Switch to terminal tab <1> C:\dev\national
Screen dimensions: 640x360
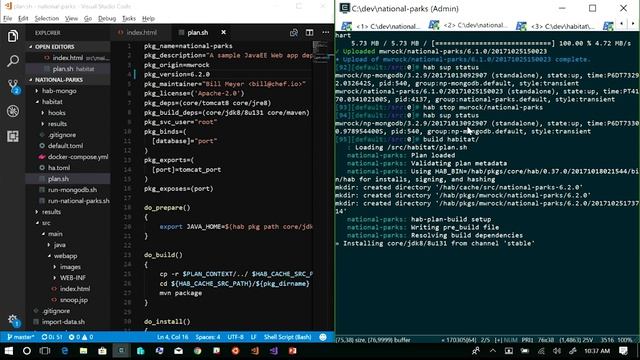coord(380,26)
